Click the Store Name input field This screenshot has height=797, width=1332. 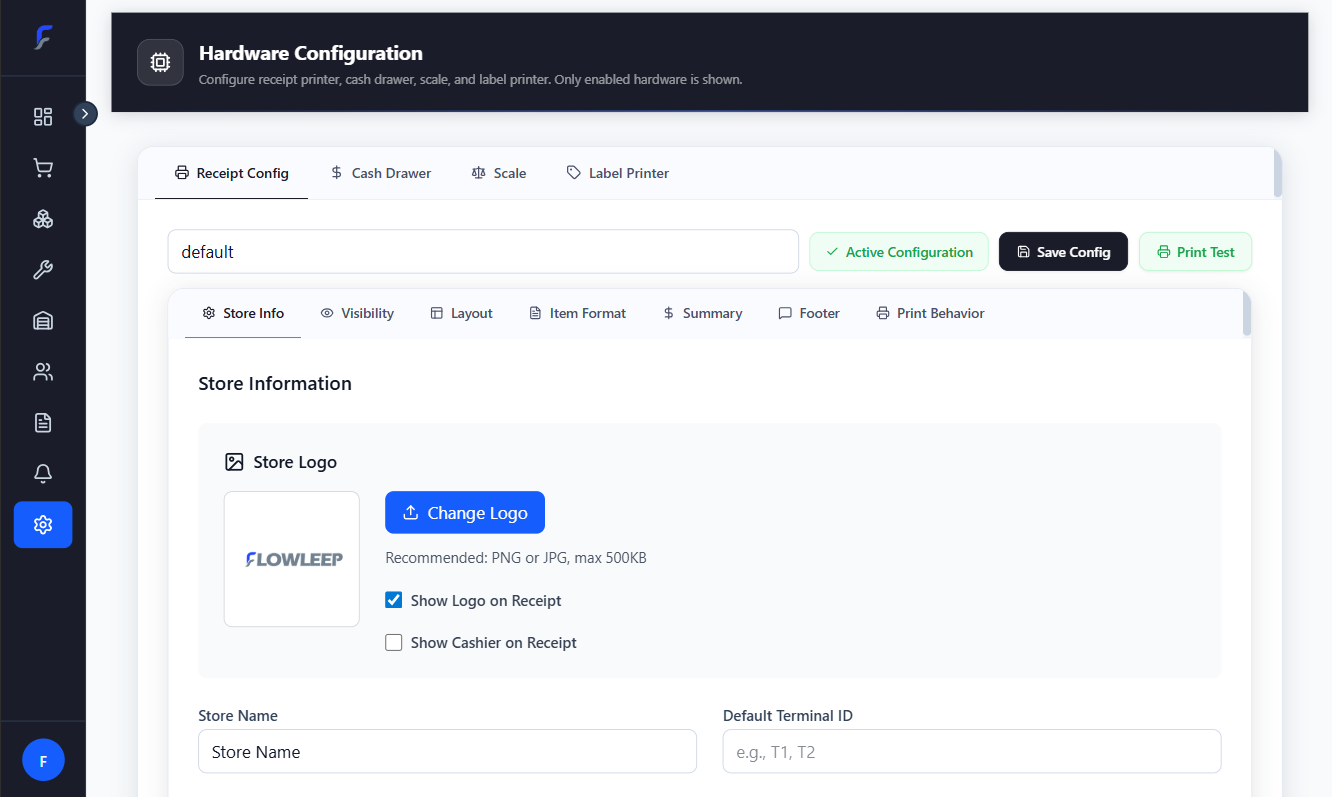(447, 751)
